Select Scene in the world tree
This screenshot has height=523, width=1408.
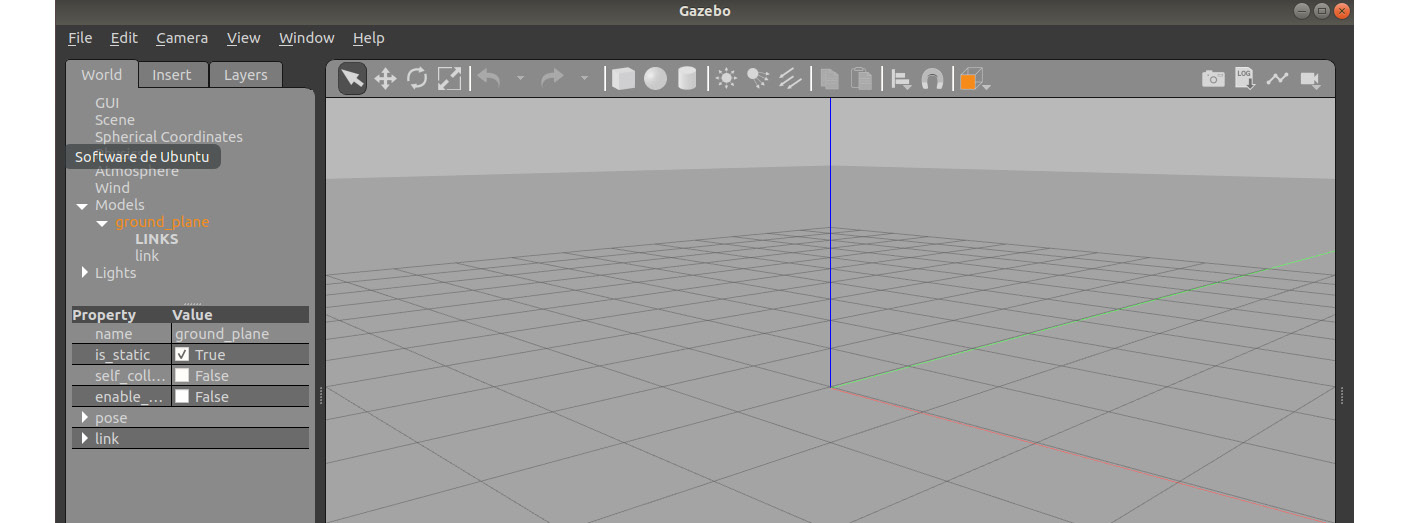(x=115, y=120)
